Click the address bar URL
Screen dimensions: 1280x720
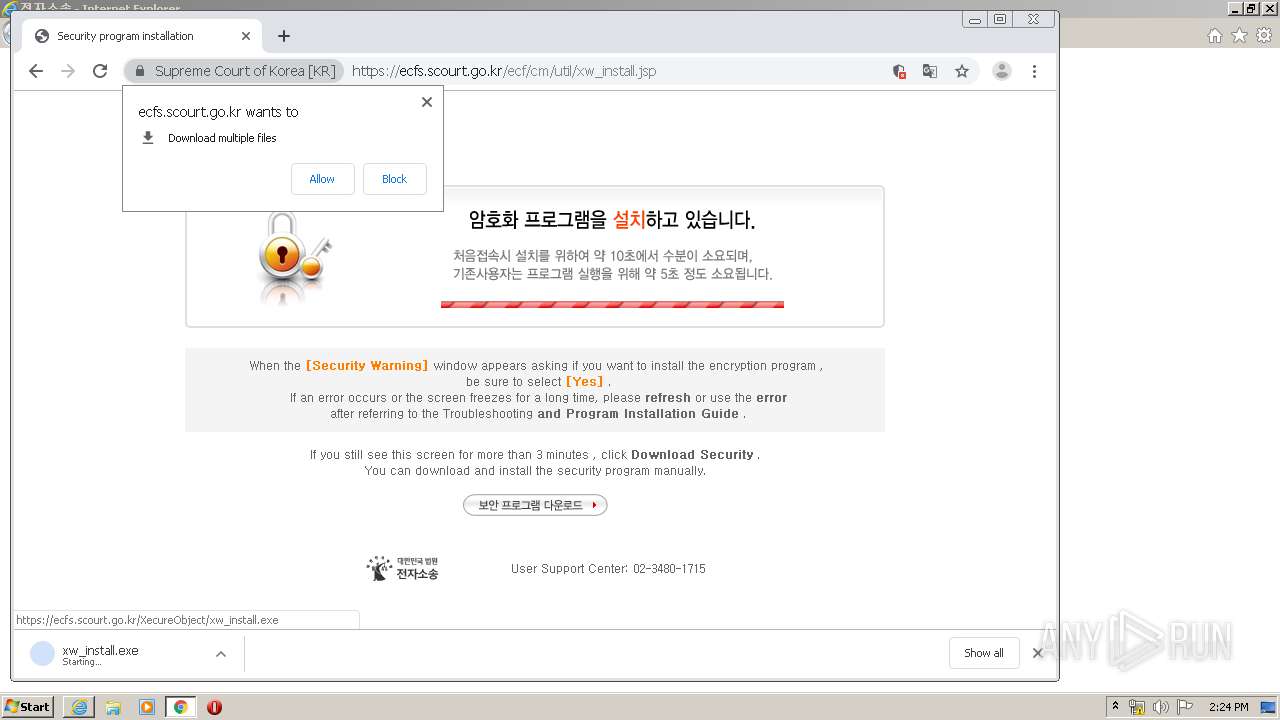point(504,71)
